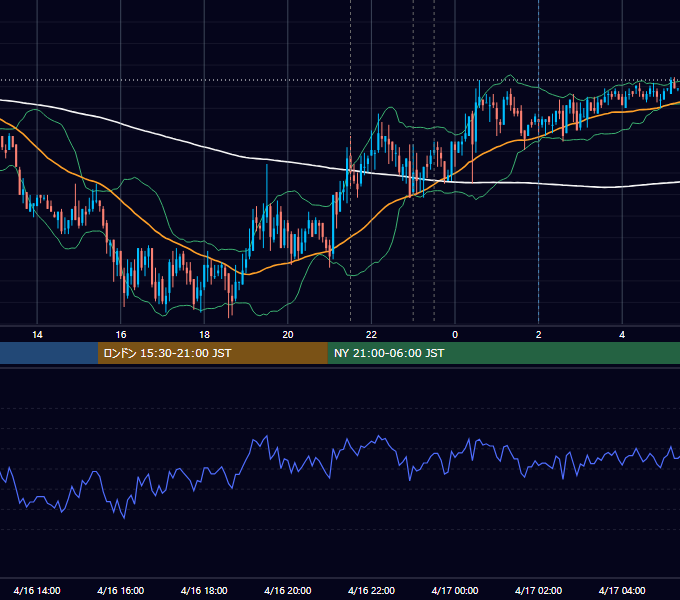The height and width of the screenshot is (600, 680).
Task: Click the 4/16 14:00 time label
Action: [x=37, y=590]
